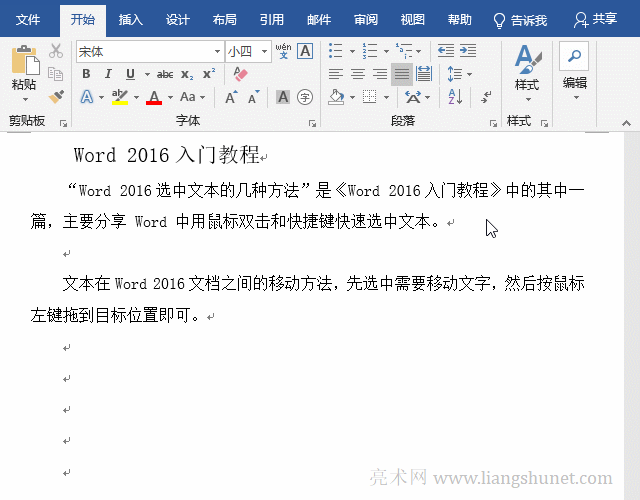Click the Distributed alignment icon
640x500 pixels.
coord(424,74)
